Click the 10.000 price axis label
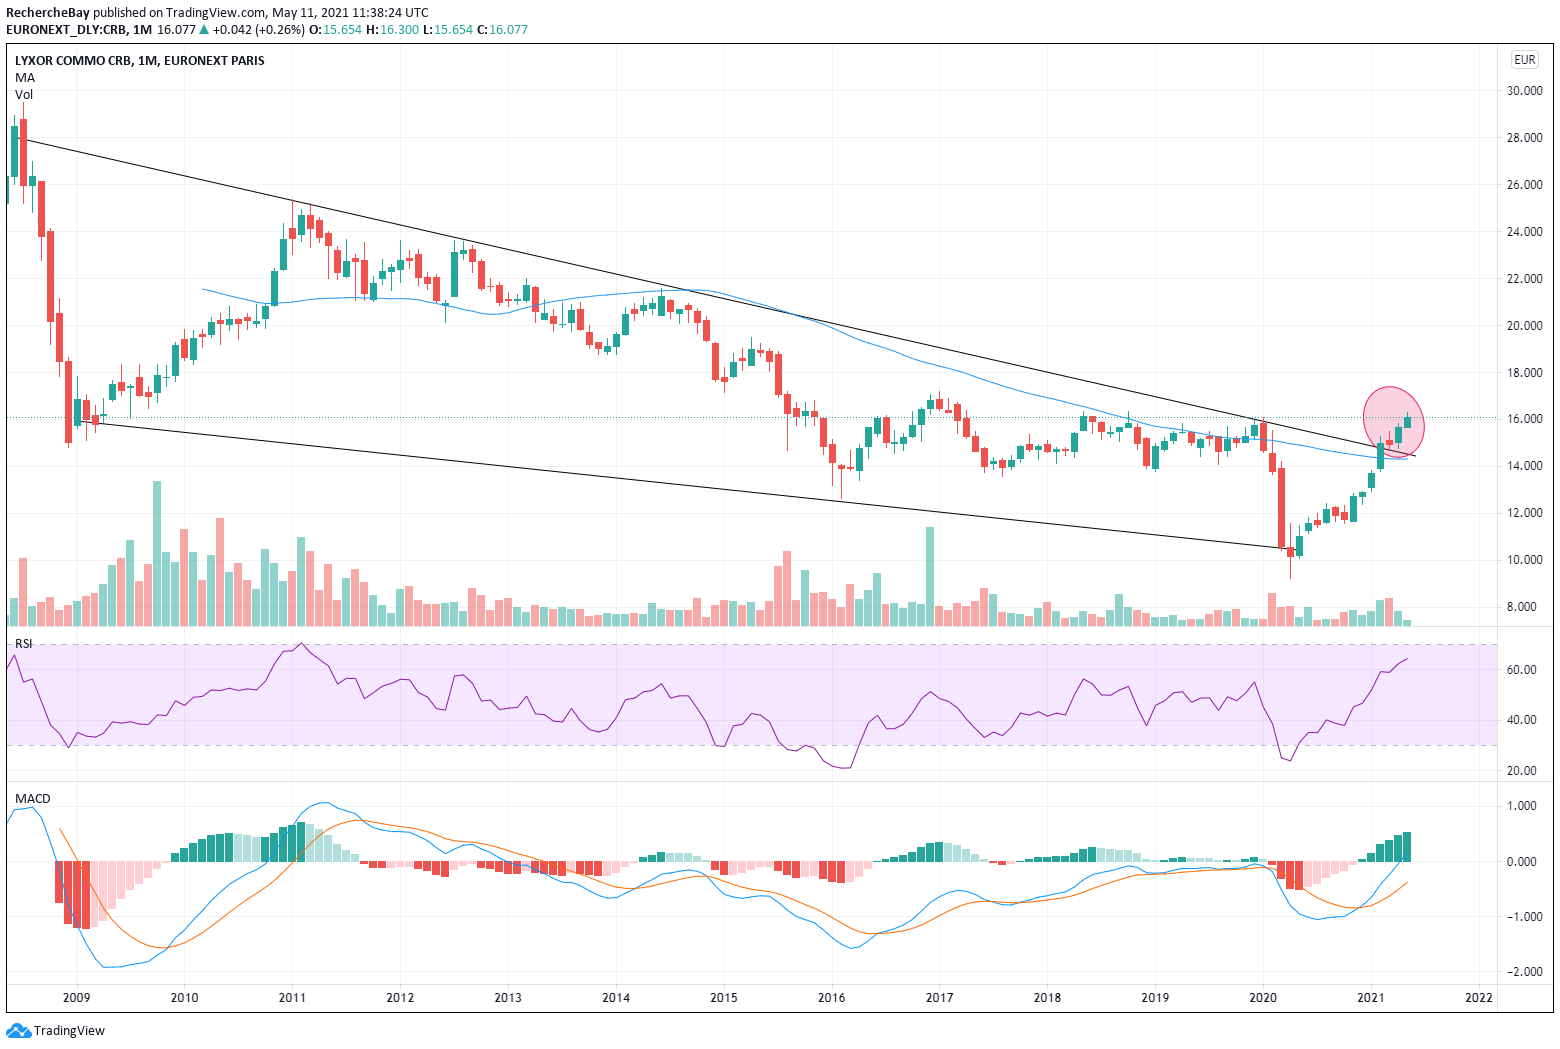 pos(1524,560)
